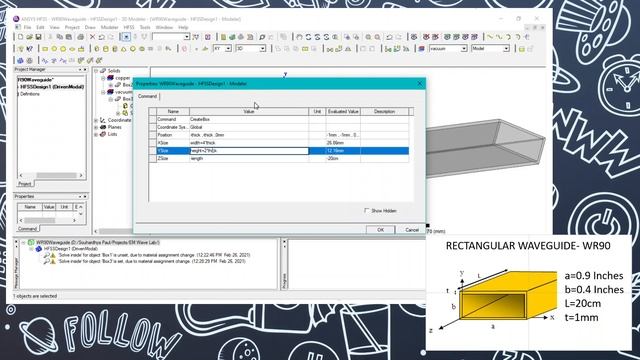
Task: Select the Draw cylinder tool icon
Action: 106,49
